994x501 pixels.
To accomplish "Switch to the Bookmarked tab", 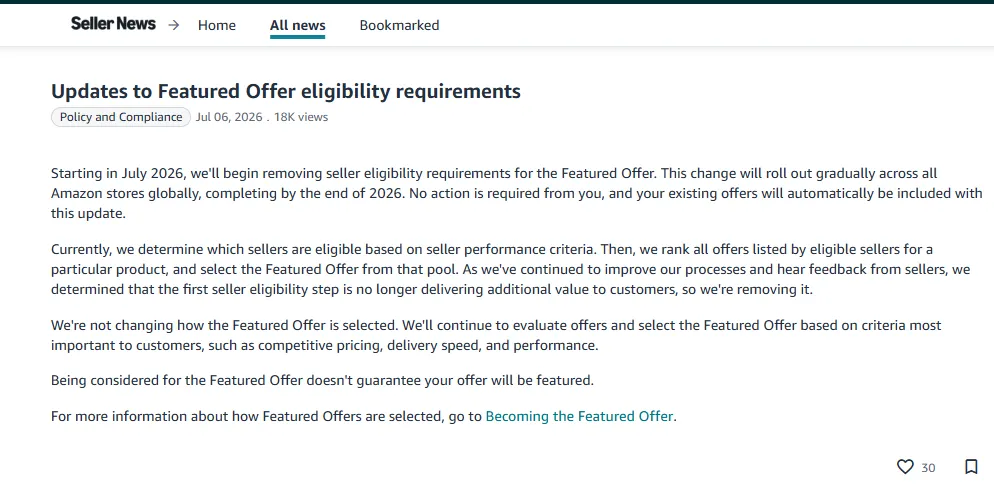I will tap(399, 25).
